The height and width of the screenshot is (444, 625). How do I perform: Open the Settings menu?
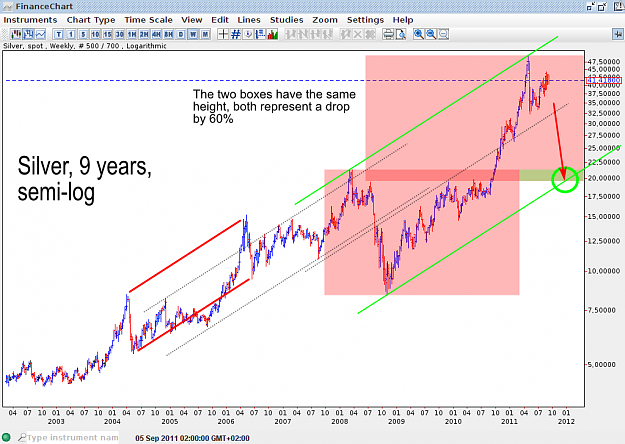(x=365, y=20)
